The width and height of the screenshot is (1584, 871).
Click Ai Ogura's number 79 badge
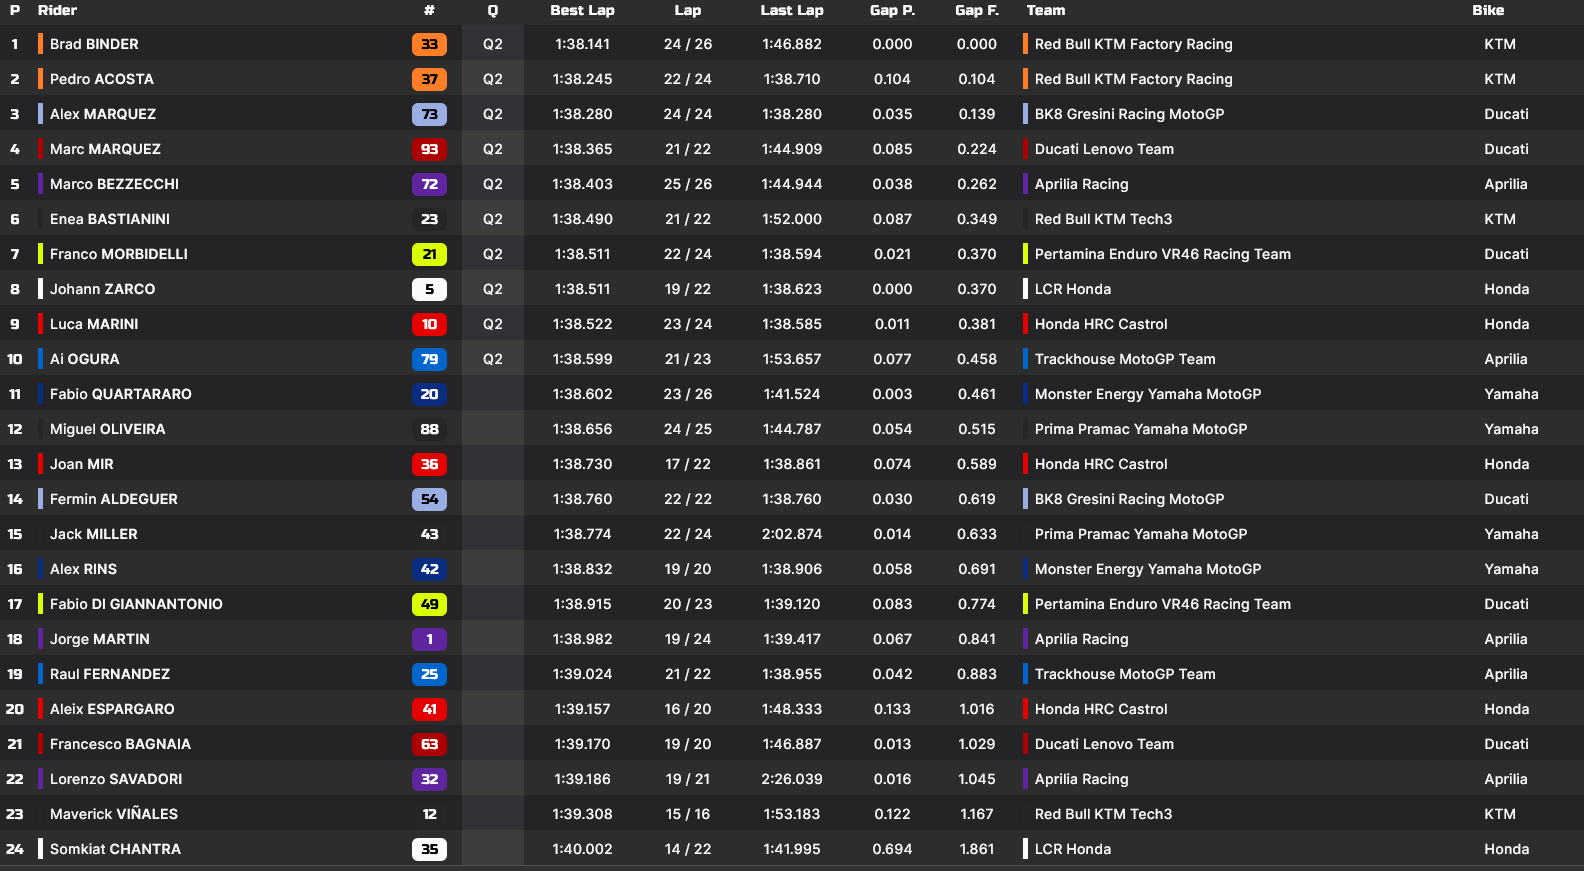tap(429, 359)
